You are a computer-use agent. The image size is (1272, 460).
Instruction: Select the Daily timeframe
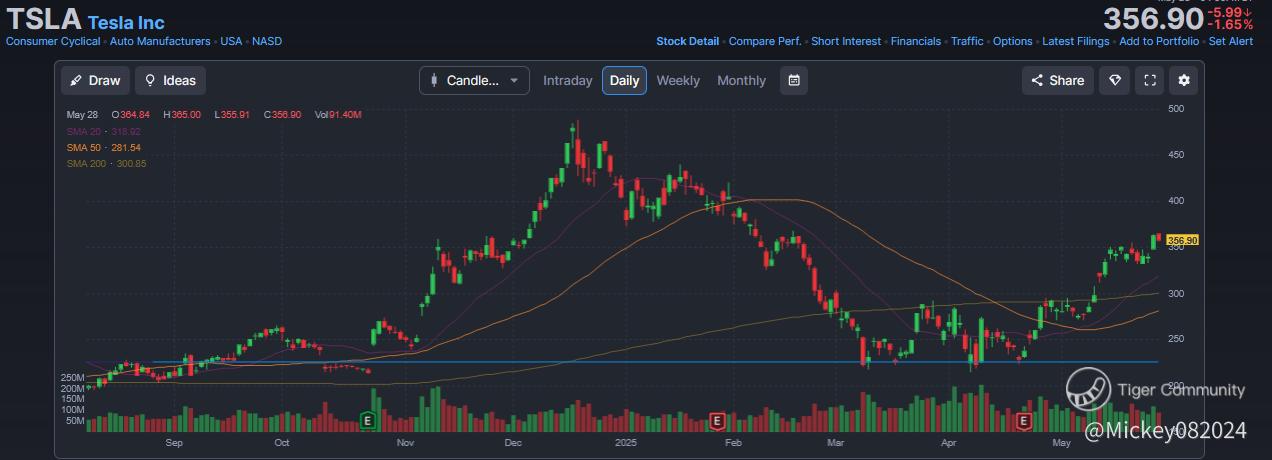pyautogui.click(x=624, y=81)
